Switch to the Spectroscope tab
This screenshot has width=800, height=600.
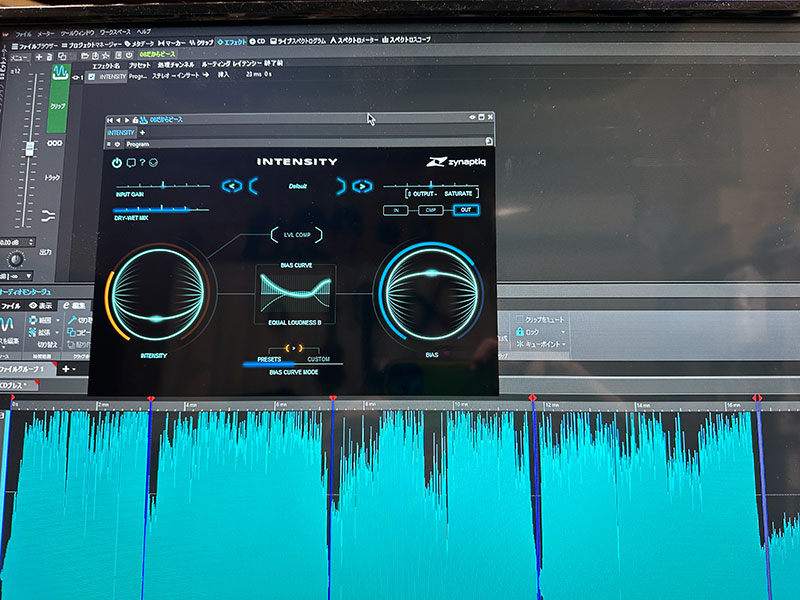(406, 39)
